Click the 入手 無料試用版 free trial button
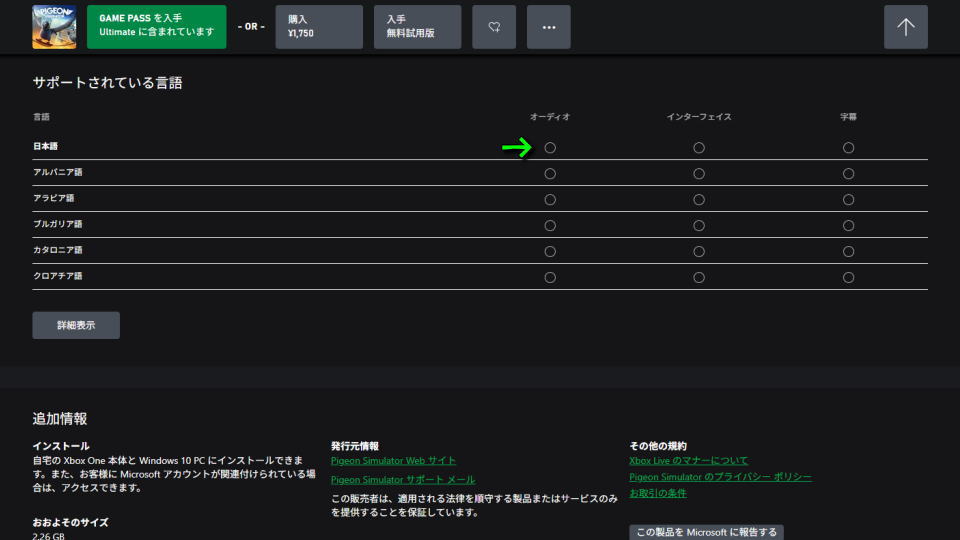 [x=417, y=27]
